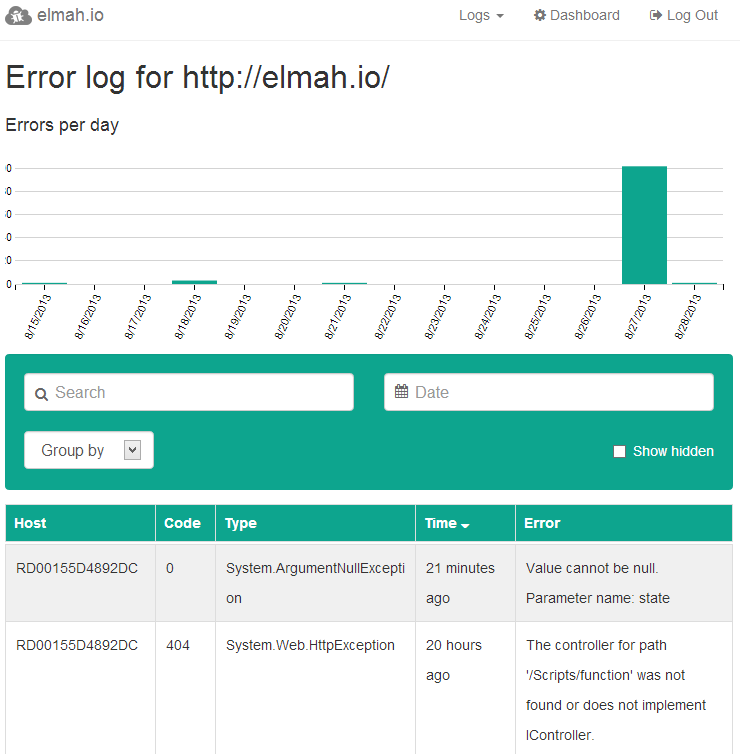Screen dimensions: 740x754
Task: Go to the elmah.io home link
Action: [54, 15]
